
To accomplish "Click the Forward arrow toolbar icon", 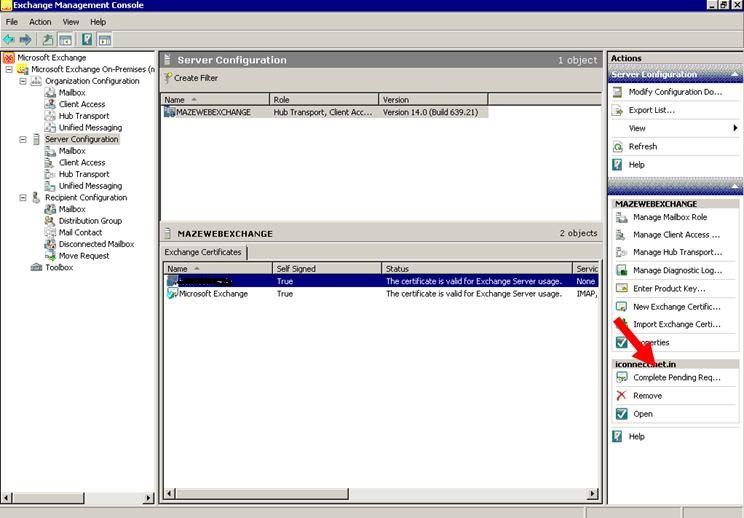I will click(x=25, y=39).
